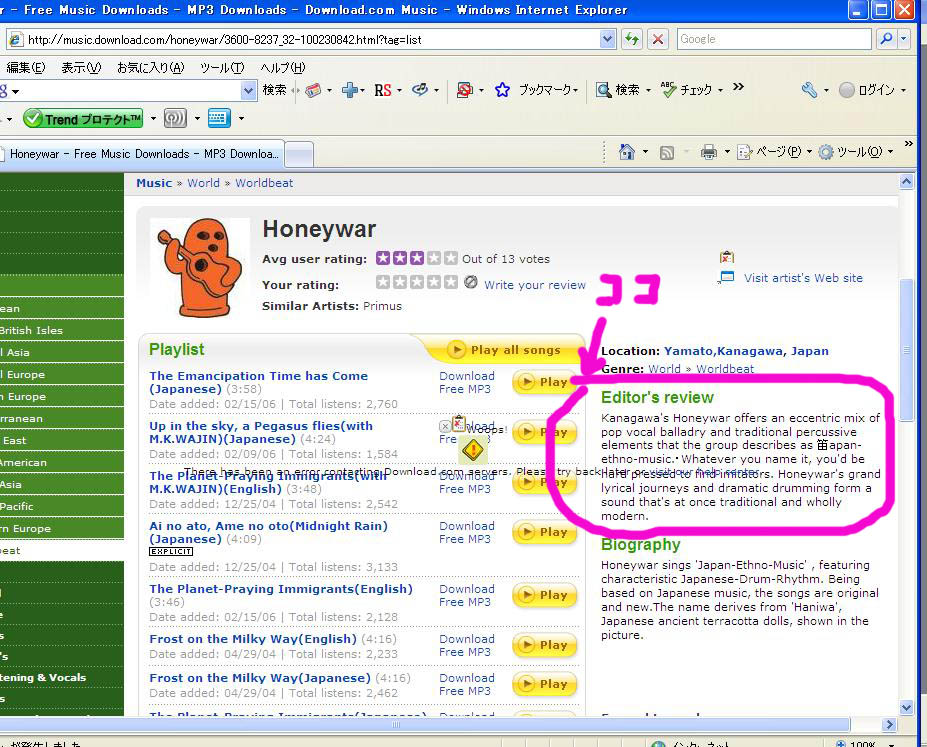Expand the ログイン dropdown

(x=903, y=90)
